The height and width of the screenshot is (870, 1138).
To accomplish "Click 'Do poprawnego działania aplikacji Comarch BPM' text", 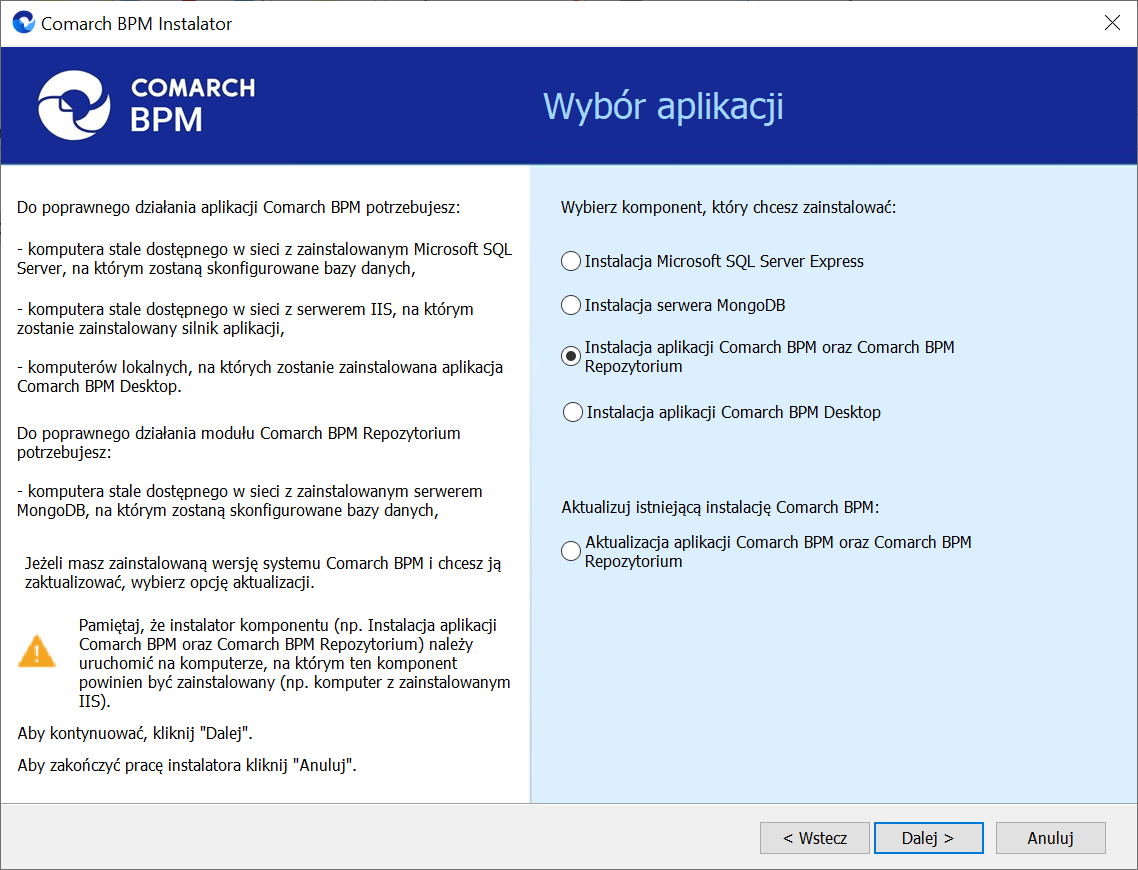I will [239, 208].
